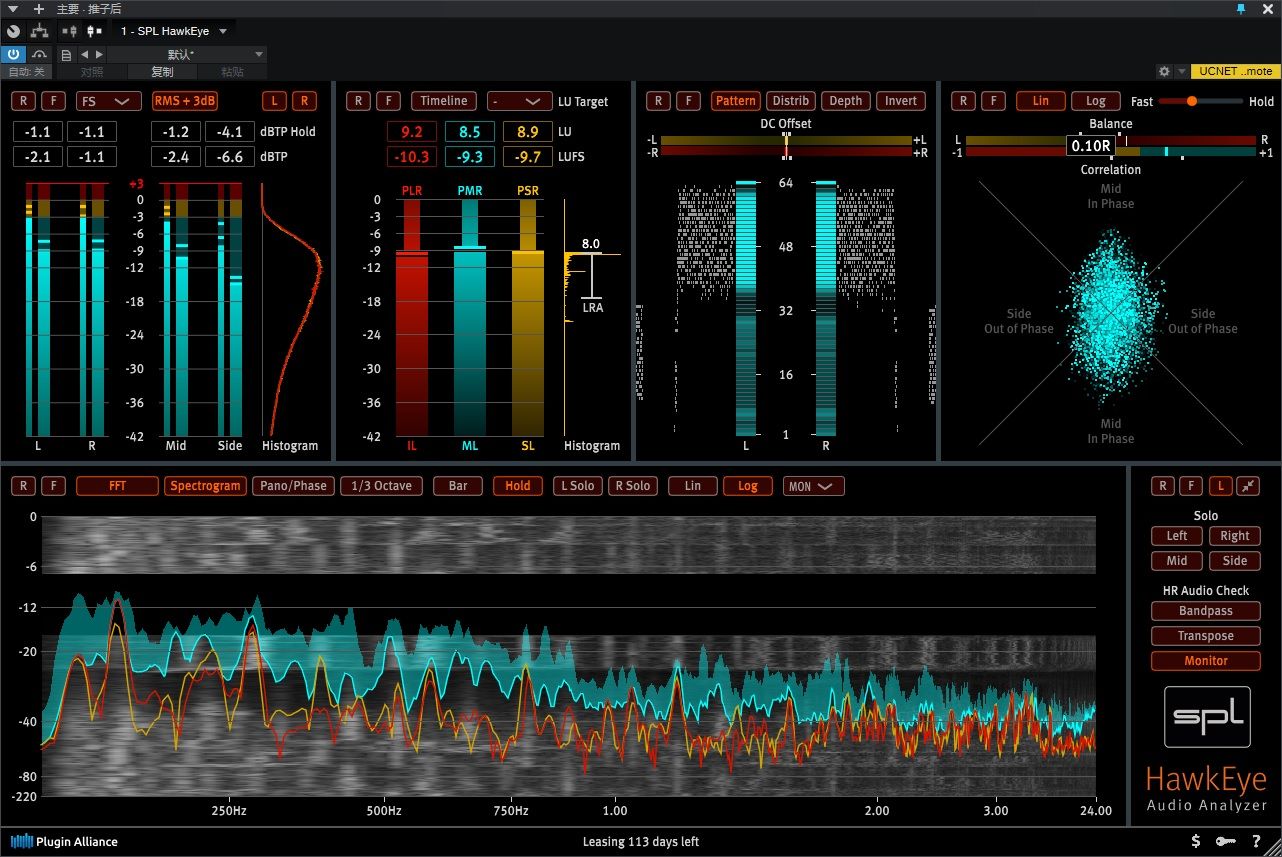
Task: Click the R button in the FFT spectrum toolbar
Action: pos(23,486)
